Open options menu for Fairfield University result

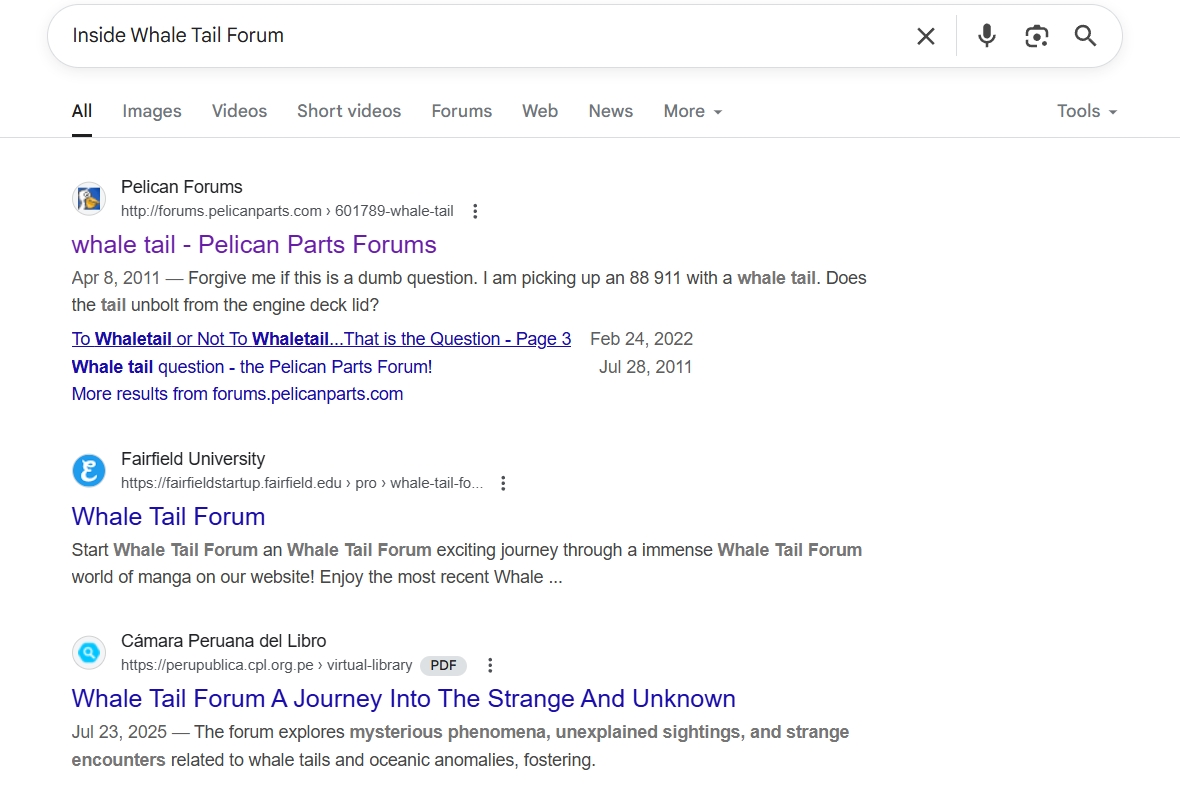coord(503,483)
